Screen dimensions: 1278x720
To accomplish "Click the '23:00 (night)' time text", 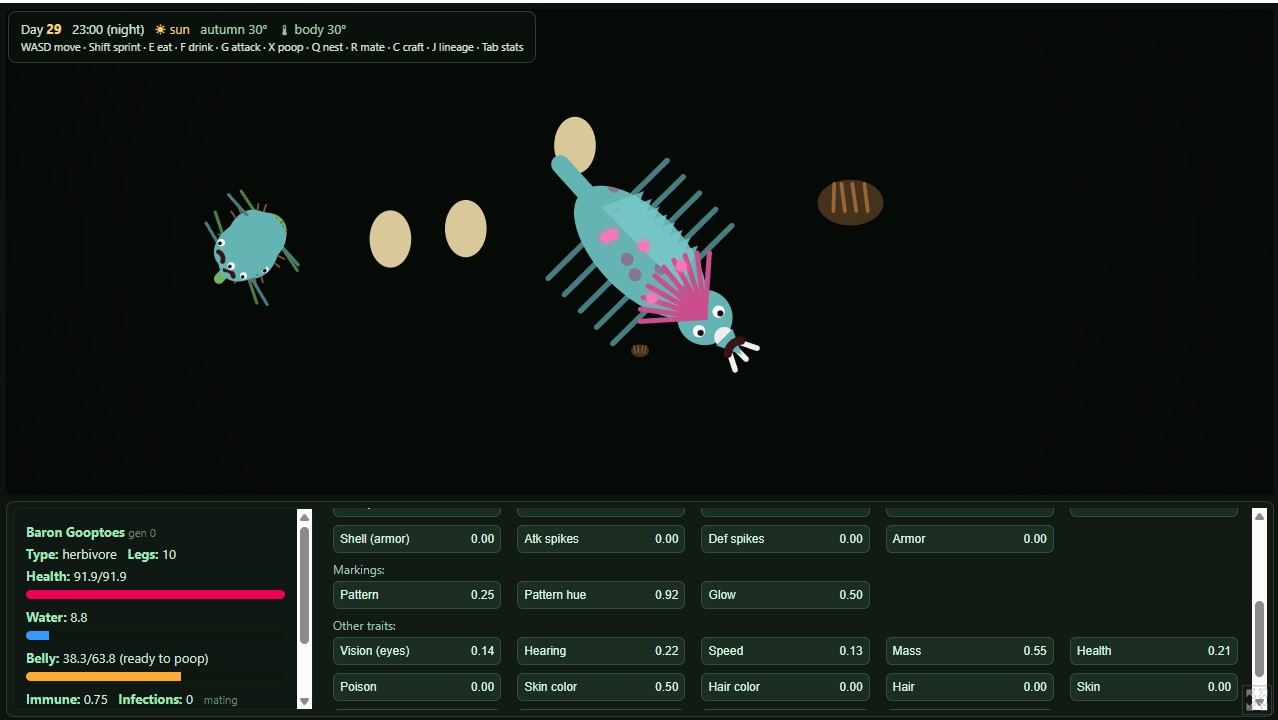I will tap(108, 30).
